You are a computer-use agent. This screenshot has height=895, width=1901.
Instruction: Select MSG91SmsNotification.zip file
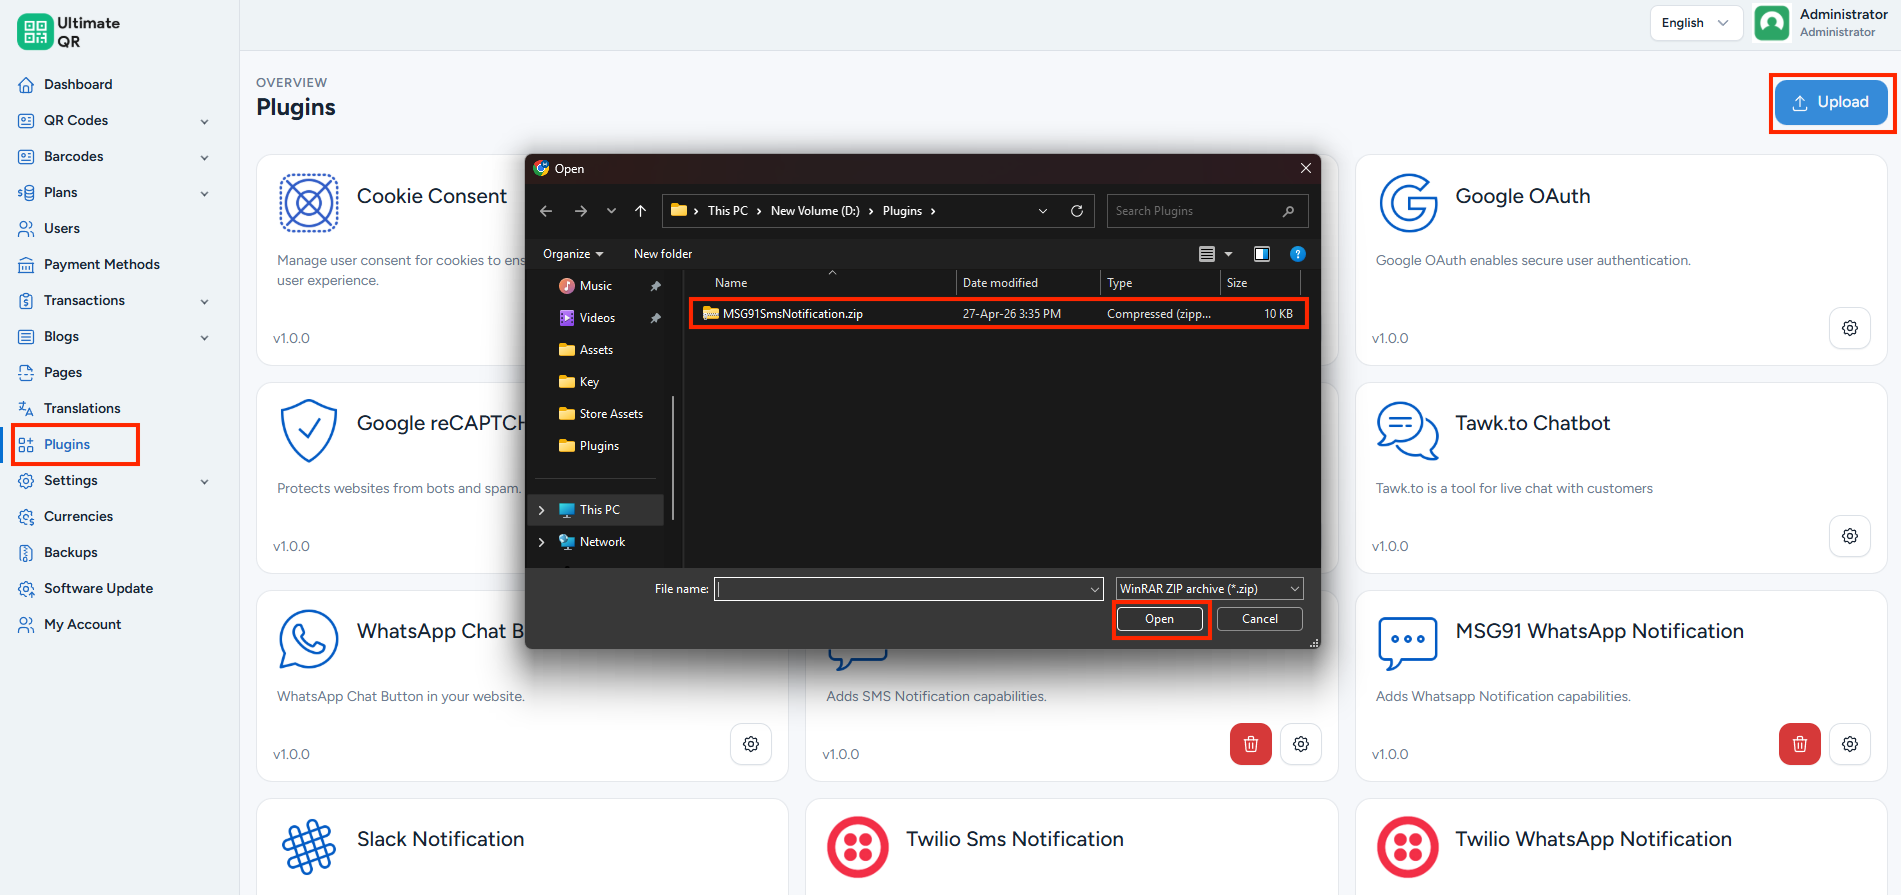pos(998,314)
